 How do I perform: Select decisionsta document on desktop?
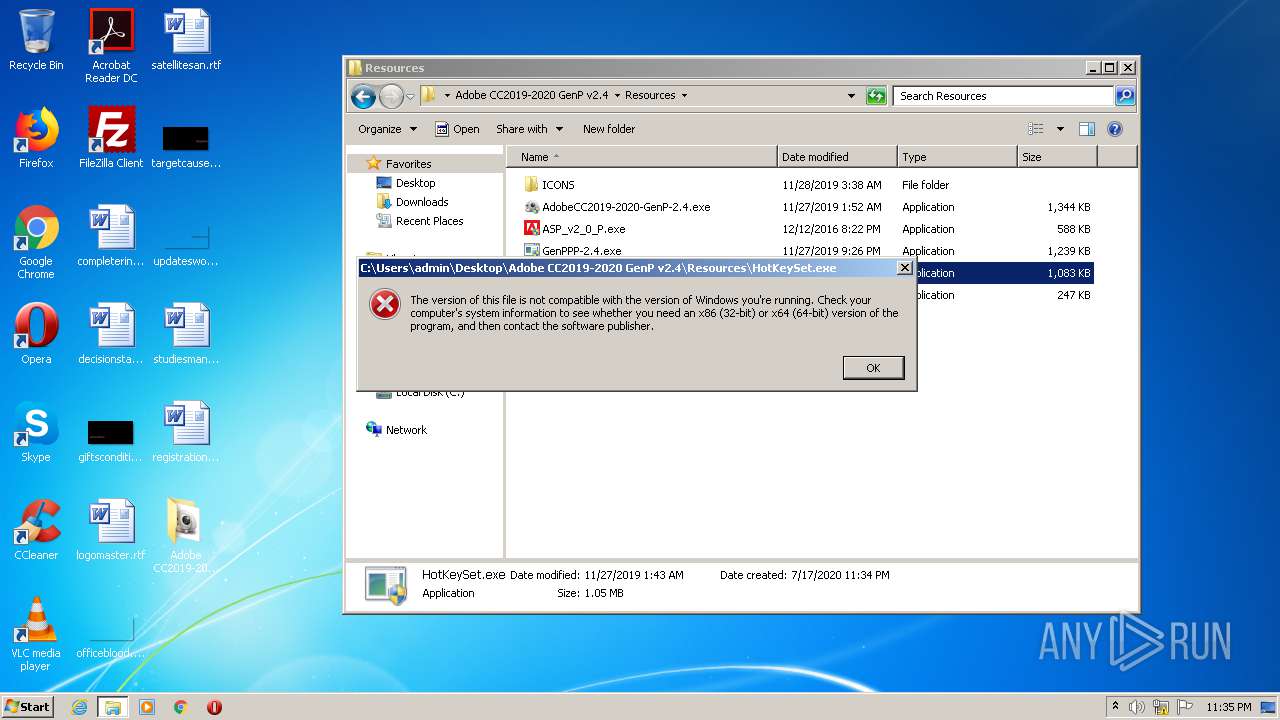tap(111, 334)
